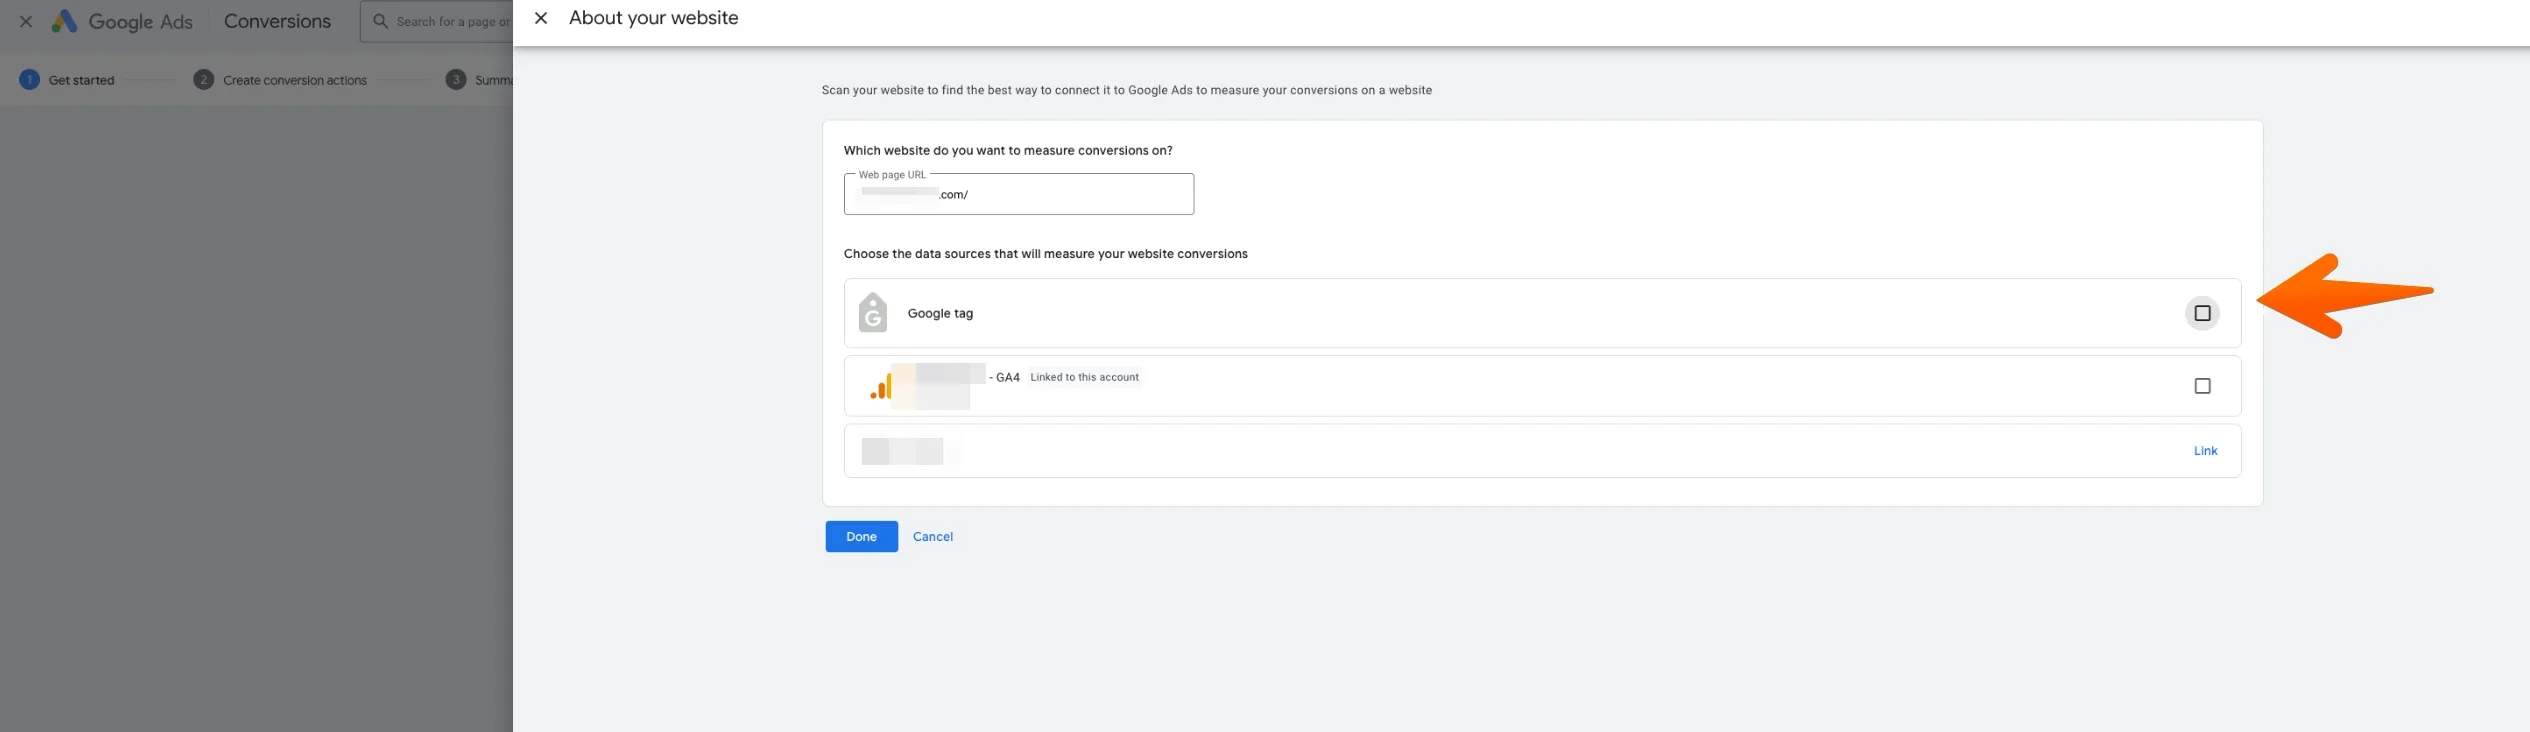Image resolution: width=2530 pixels, height=732 pixels.
Task: Click the 'Scan your website' description text
Action: (x=1127, y=90)
